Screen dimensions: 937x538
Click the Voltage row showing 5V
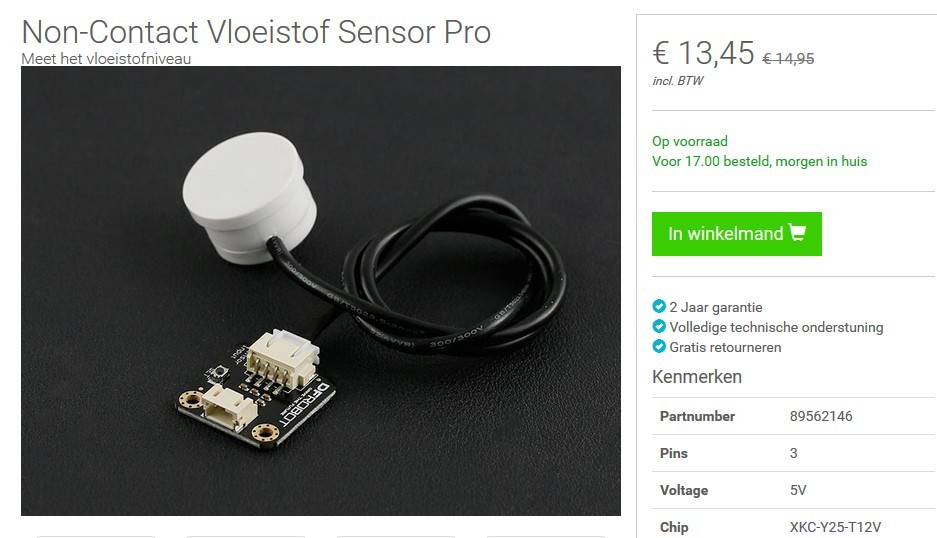pos(793,490)
